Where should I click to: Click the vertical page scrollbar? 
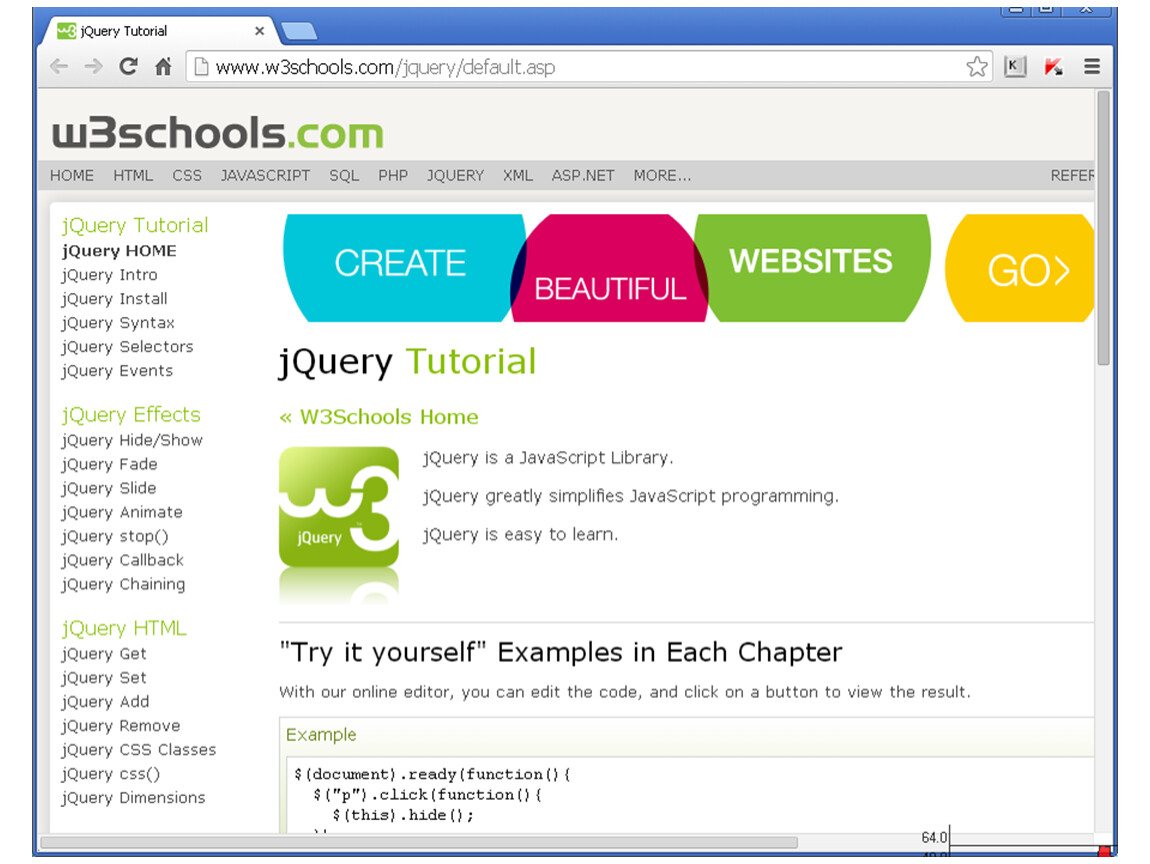click(x=1103, y=230)
